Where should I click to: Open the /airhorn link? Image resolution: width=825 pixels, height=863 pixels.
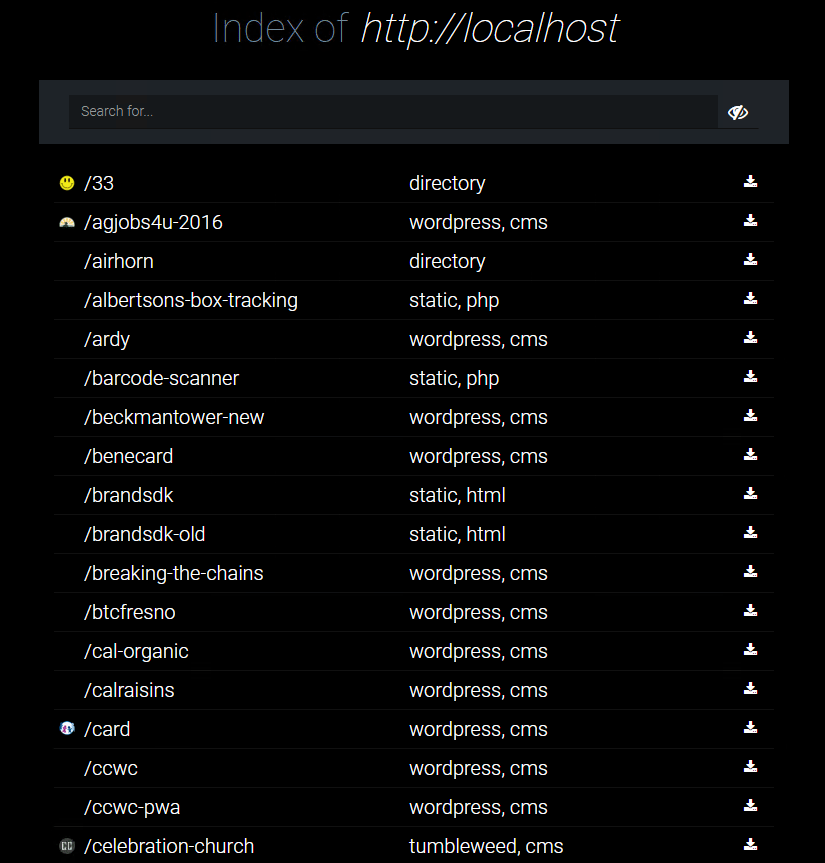pyautogui.click(x=118, y=261)
